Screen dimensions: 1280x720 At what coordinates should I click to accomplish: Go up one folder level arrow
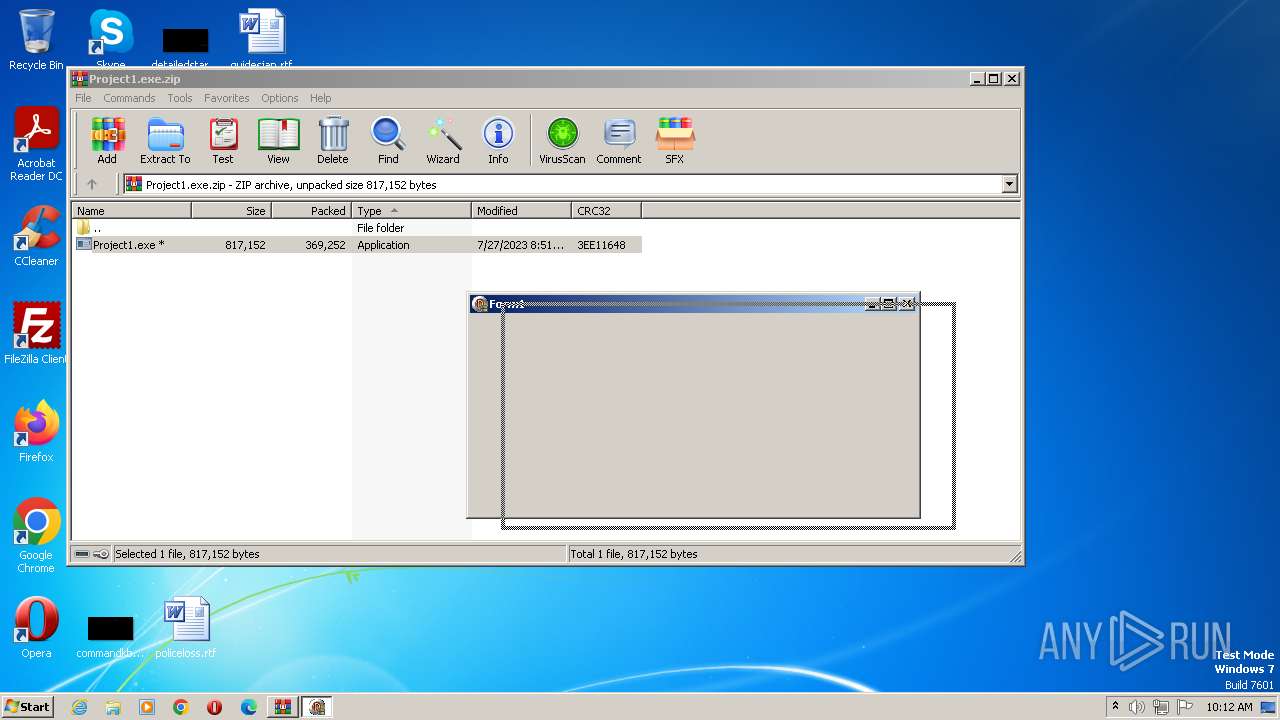[92, 184]
